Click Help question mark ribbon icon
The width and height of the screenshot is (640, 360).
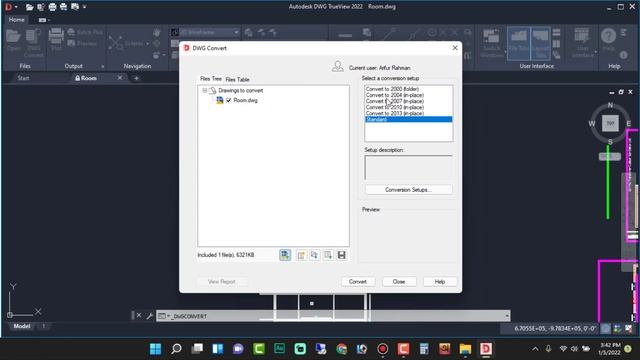608,36
